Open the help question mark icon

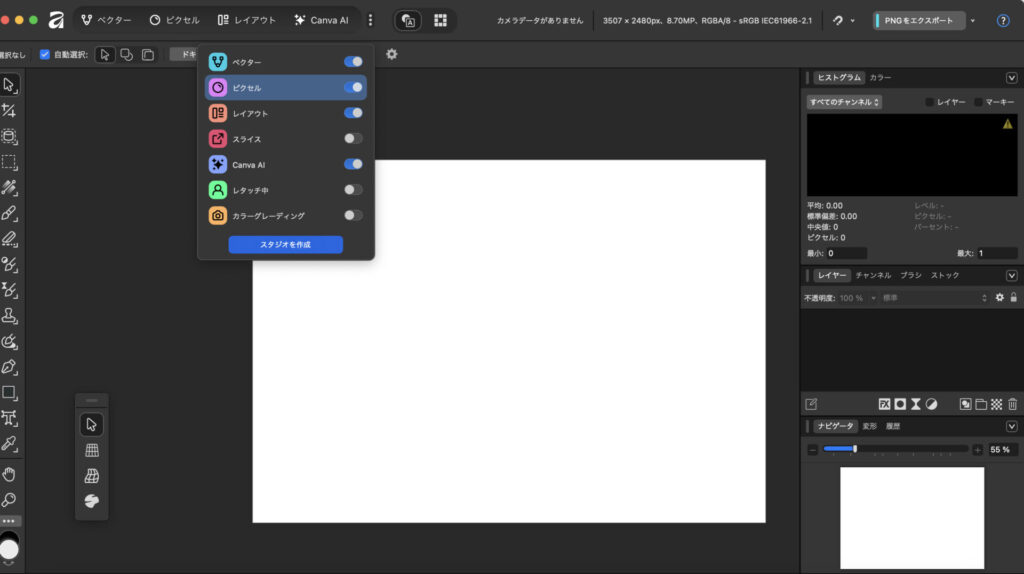(1003, 20)
